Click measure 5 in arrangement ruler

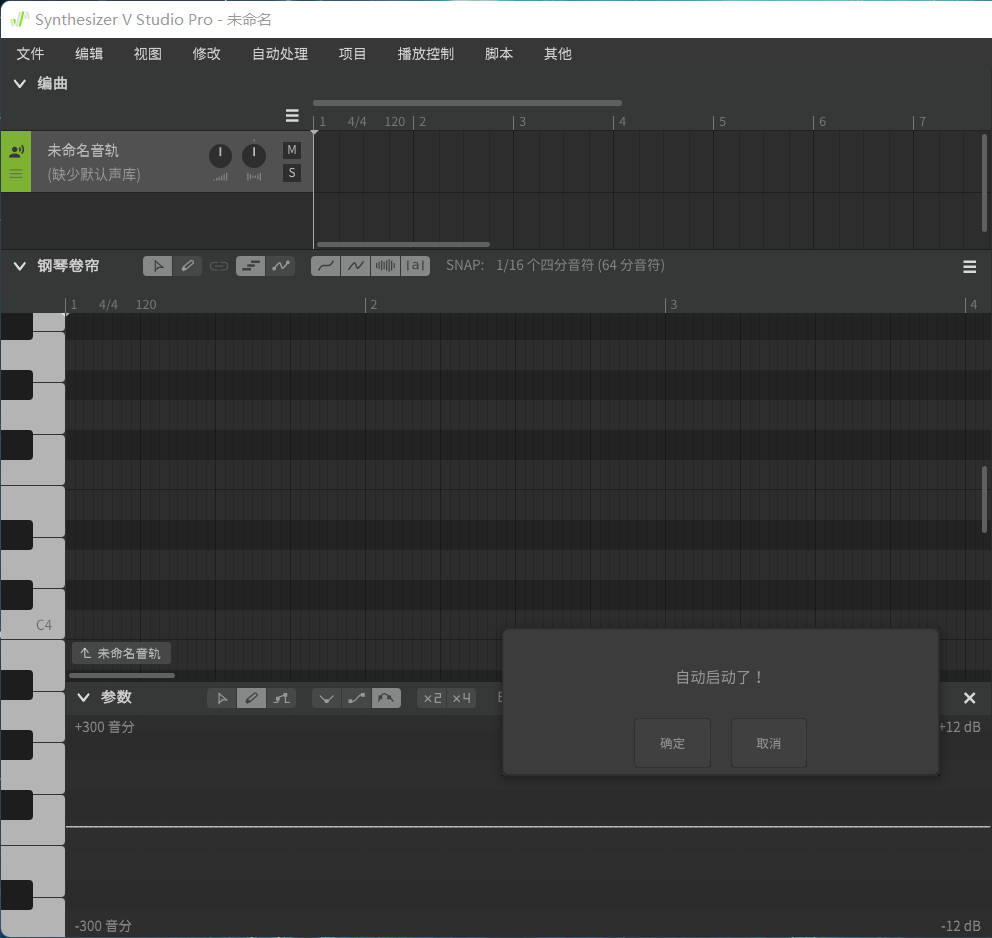722,121
